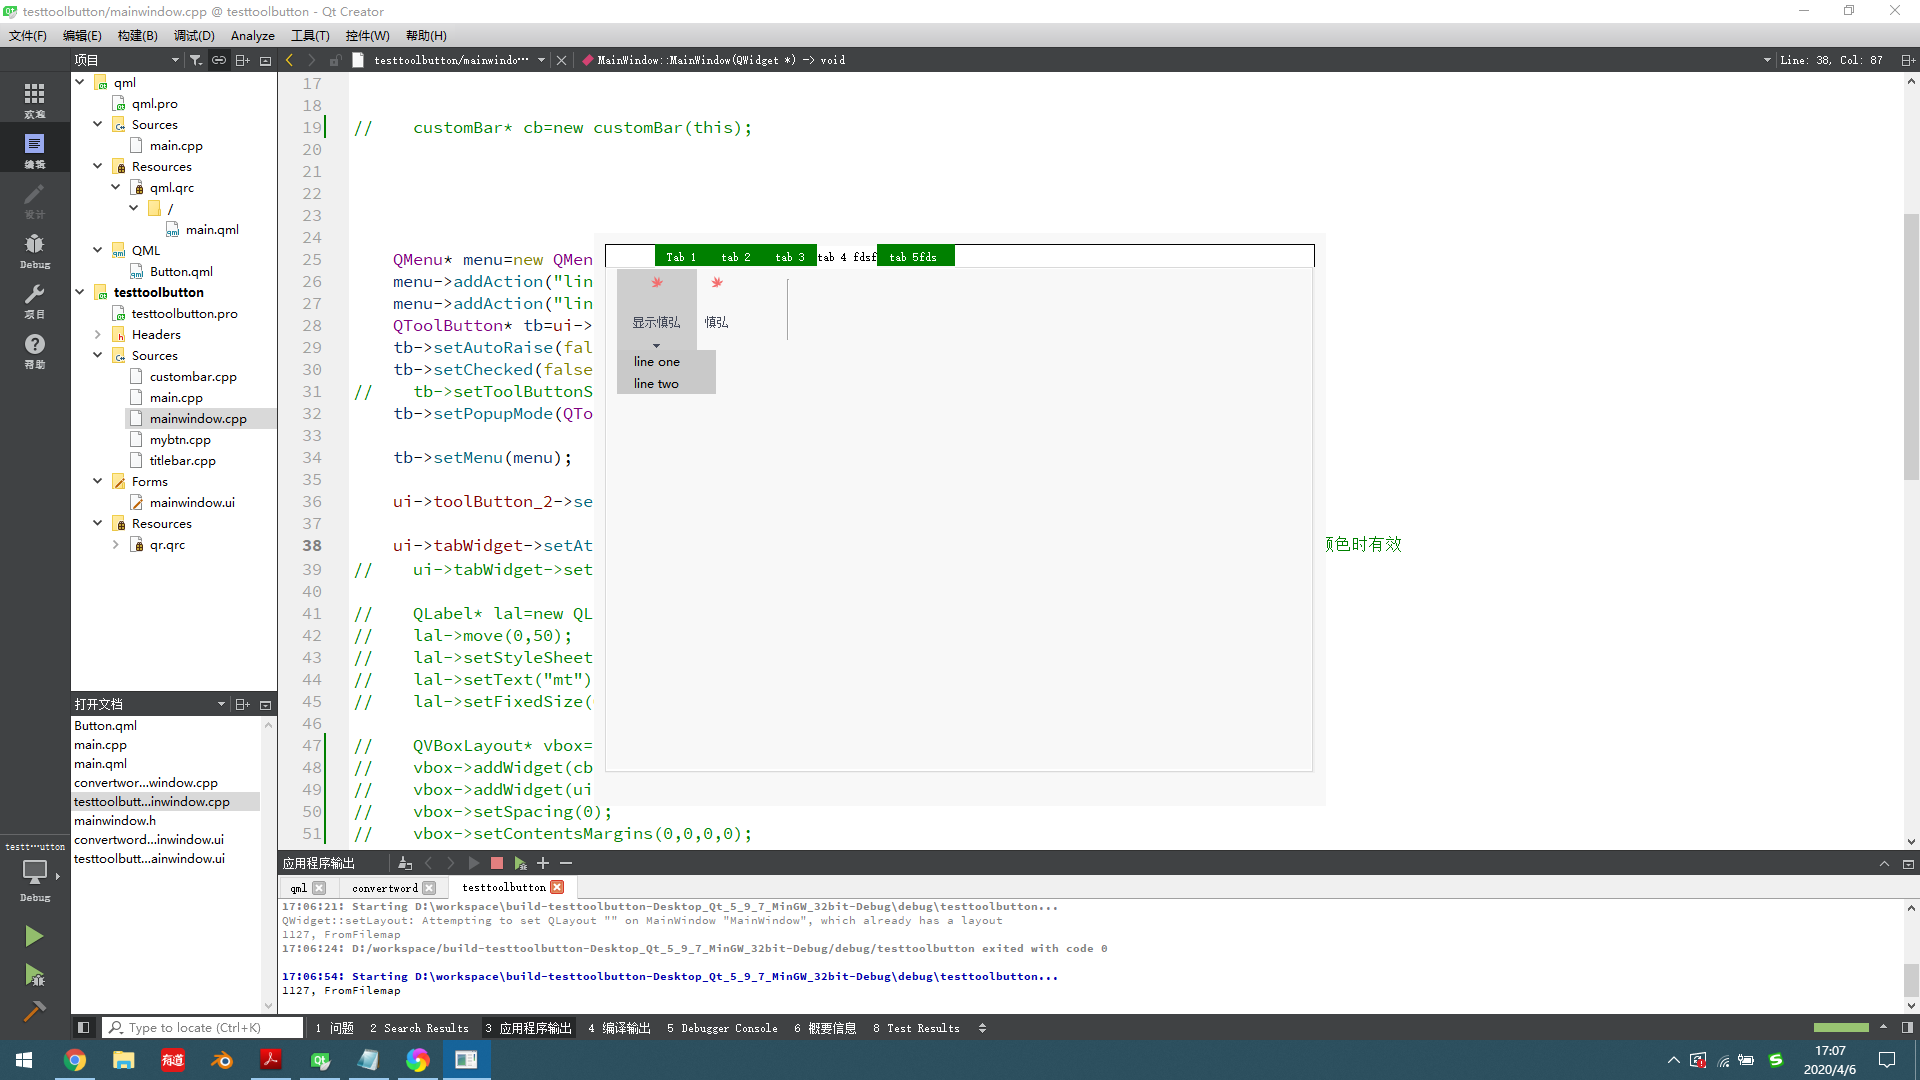Open the 4 编译输出 pane button

[619, 1028]
